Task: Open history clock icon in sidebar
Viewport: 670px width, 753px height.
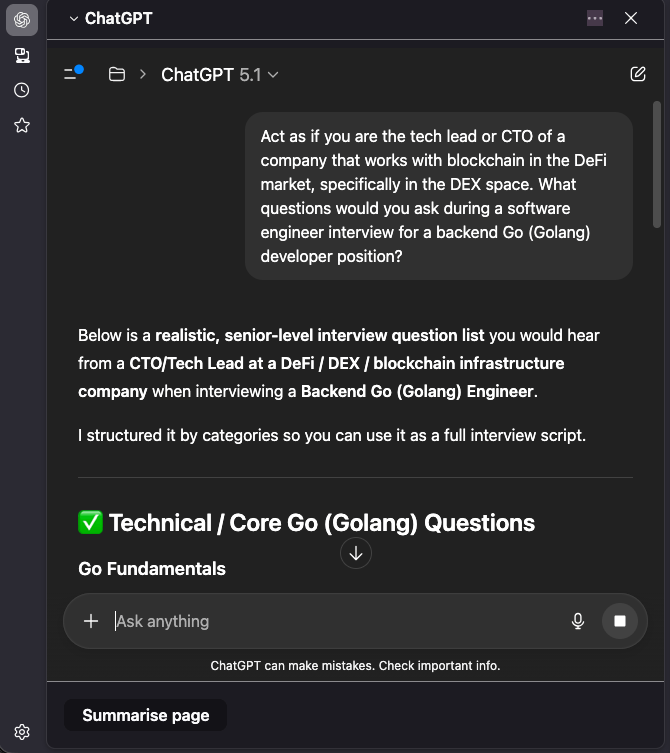Action: pyautogui.click(x=22, y=90)
